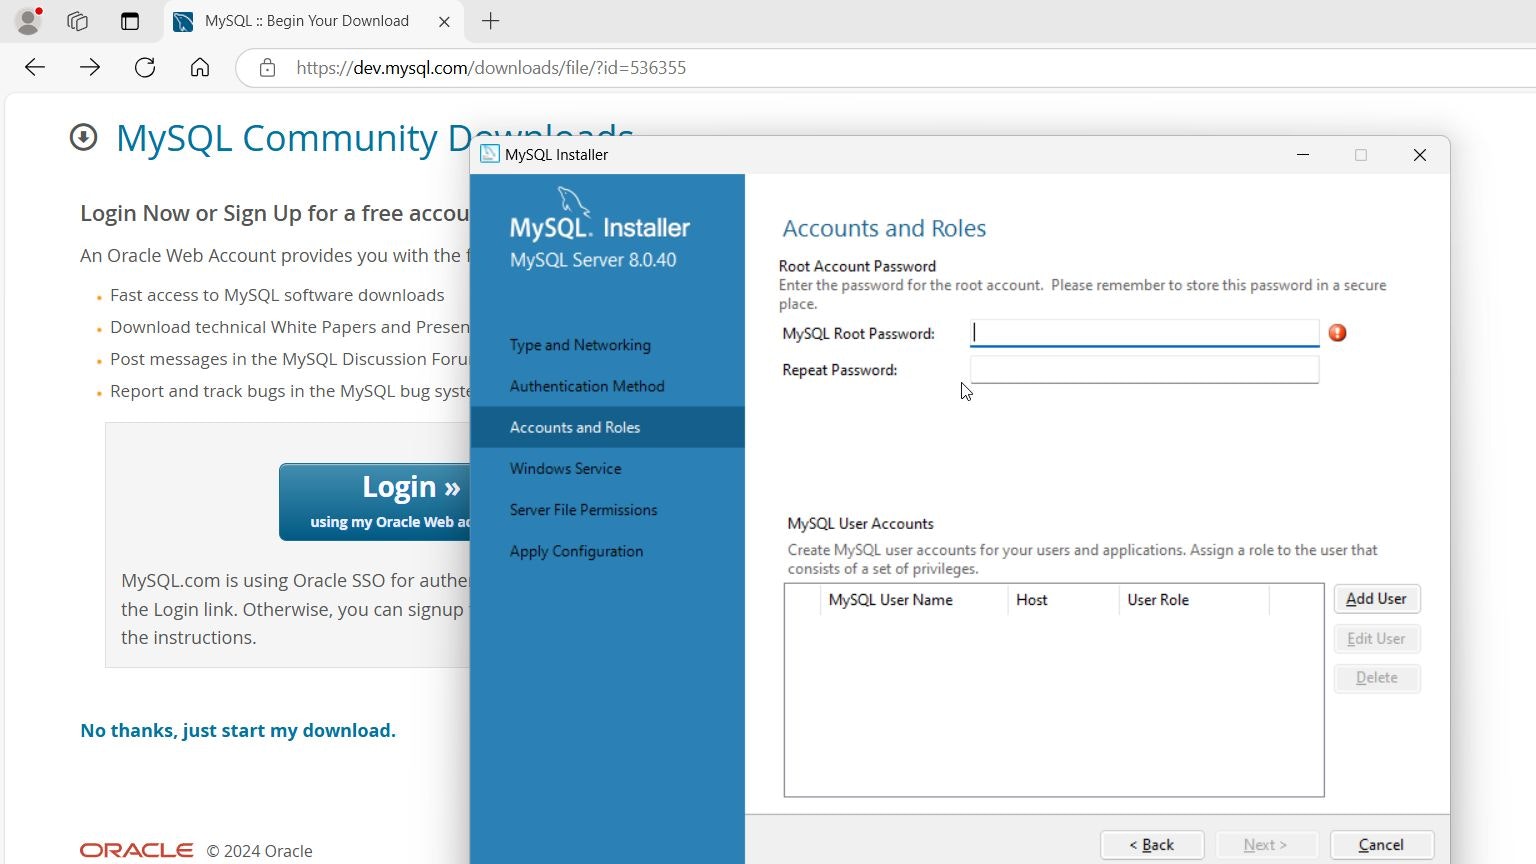Click the MySQL Installer title bar icon

[490, 154]
